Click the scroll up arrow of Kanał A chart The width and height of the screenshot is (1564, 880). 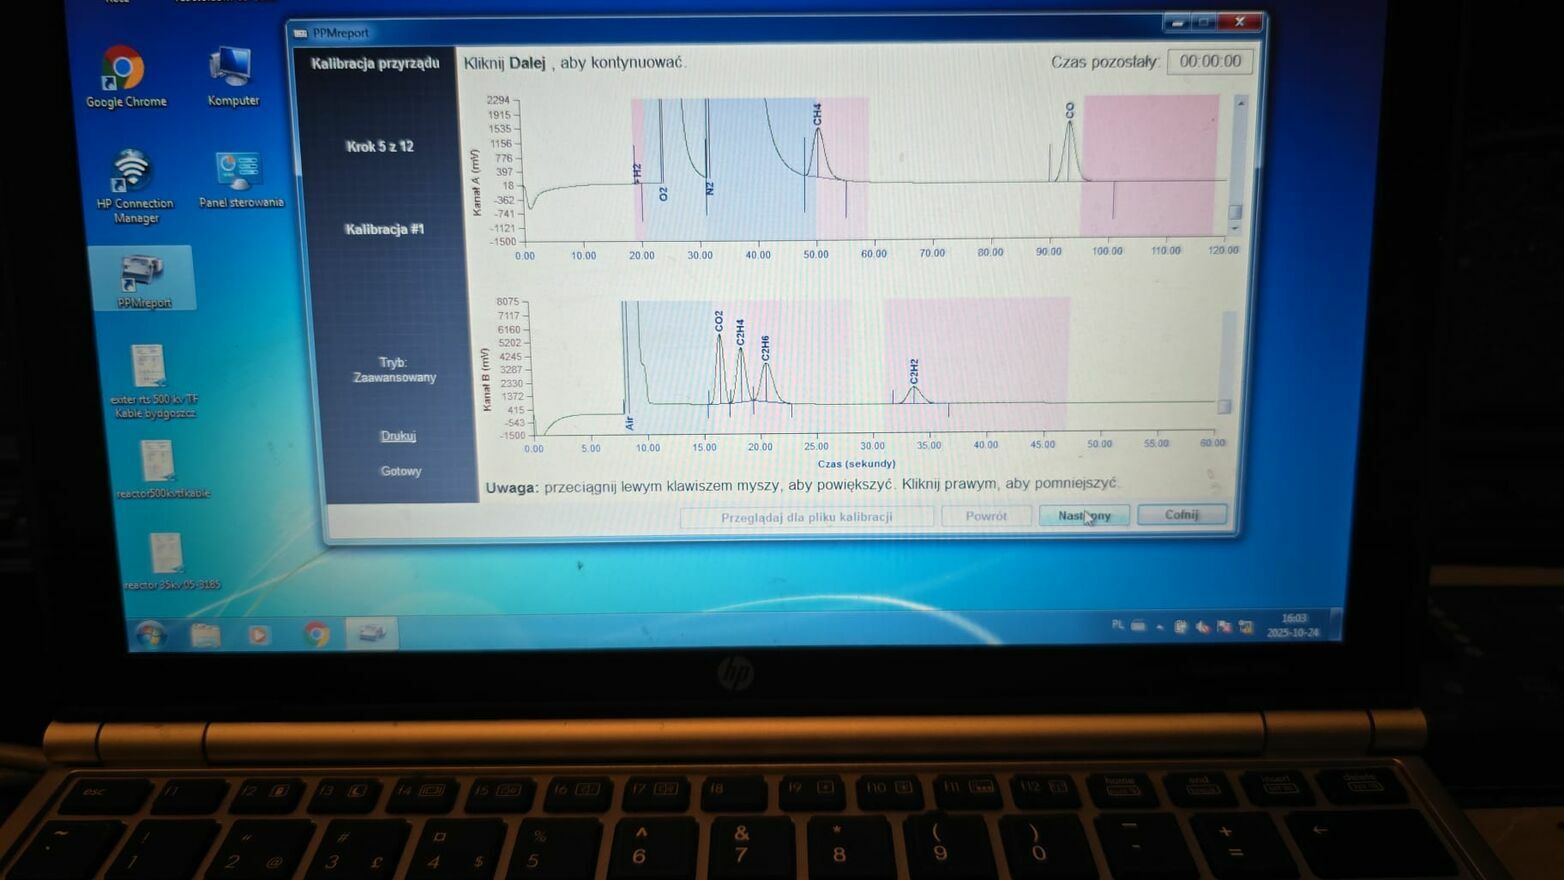coord(1240,103)
